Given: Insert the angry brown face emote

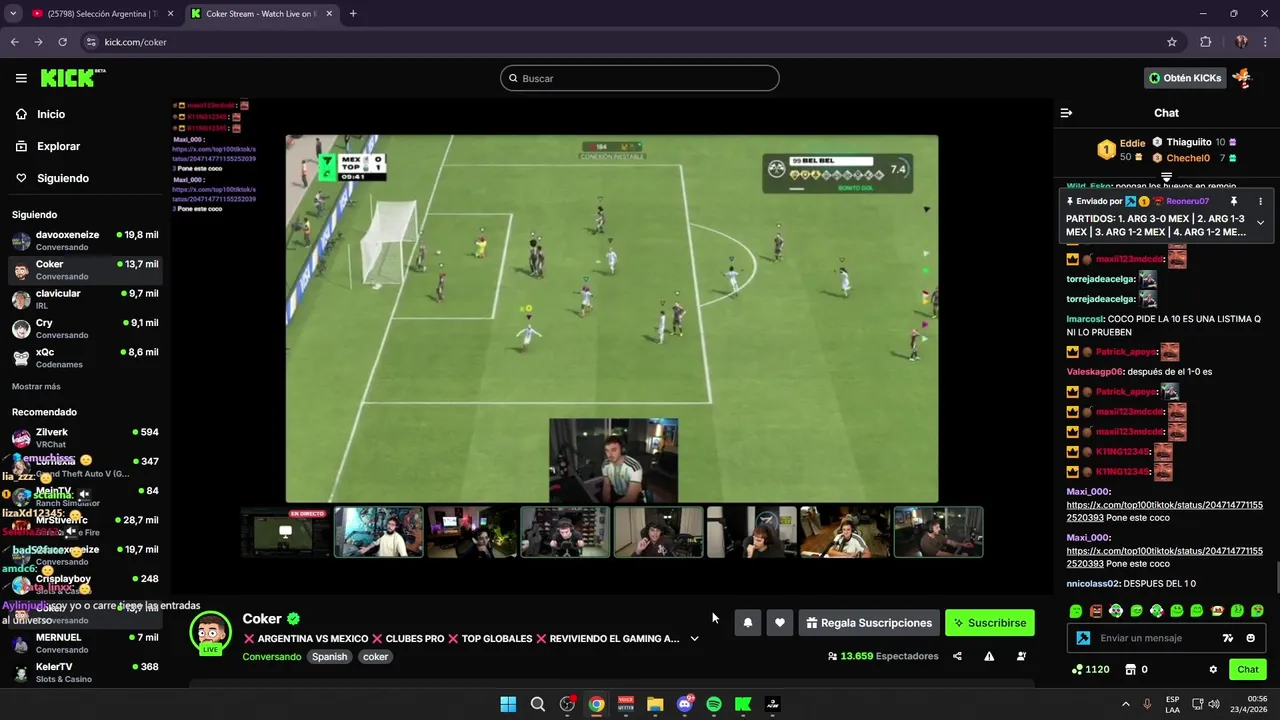Looking at the screenshot, I should point(1096,611).
